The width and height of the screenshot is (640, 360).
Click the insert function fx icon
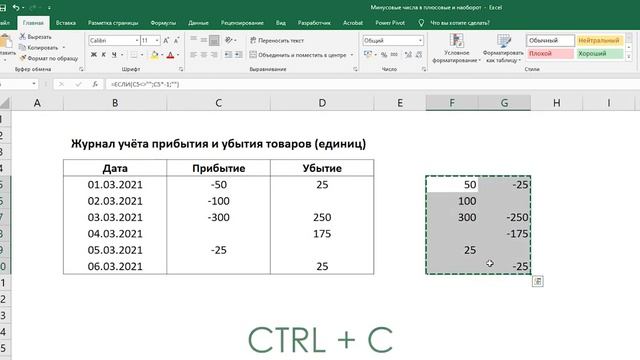coord(95,84)
